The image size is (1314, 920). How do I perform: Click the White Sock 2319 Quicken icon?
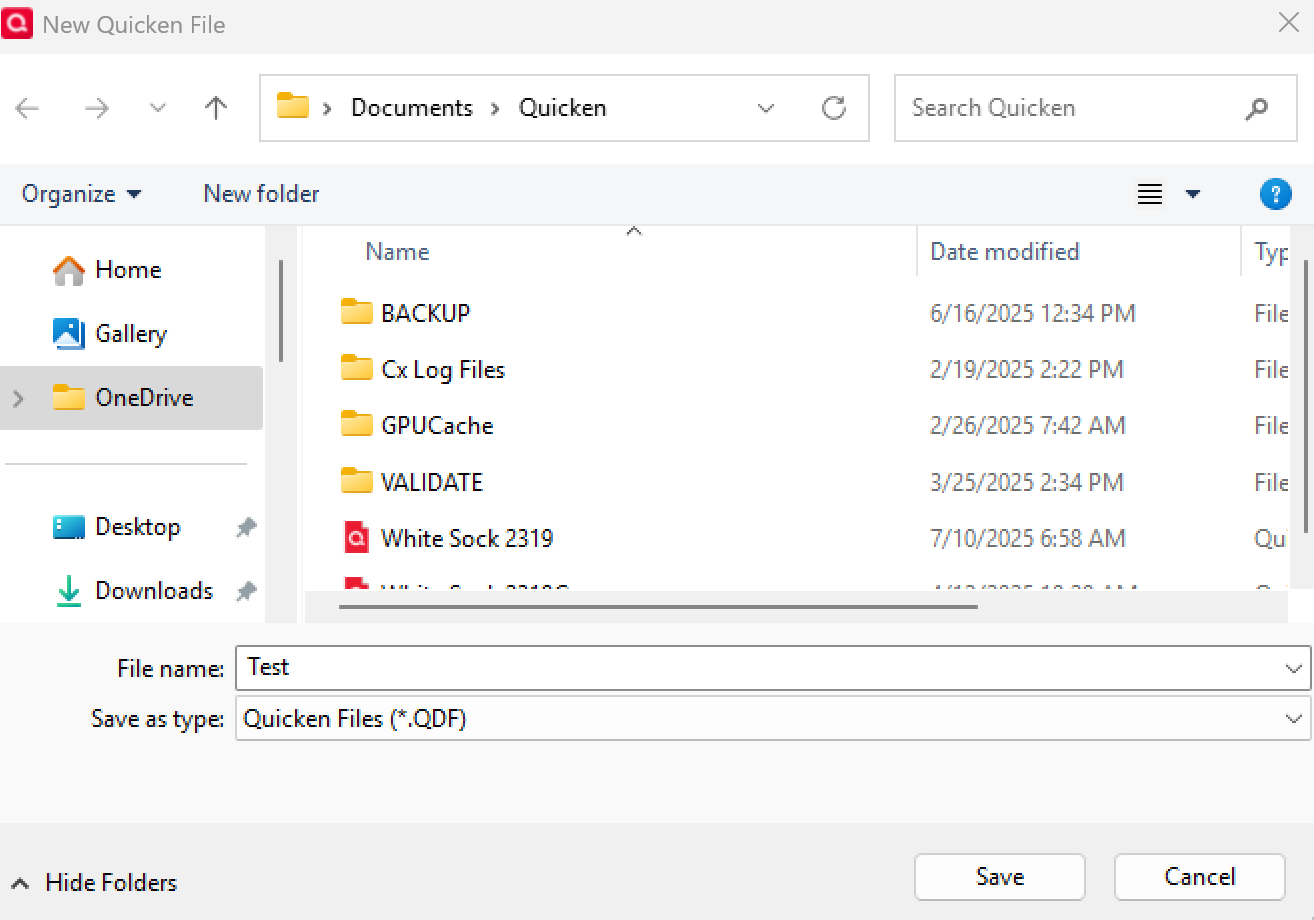coord(357,538)
